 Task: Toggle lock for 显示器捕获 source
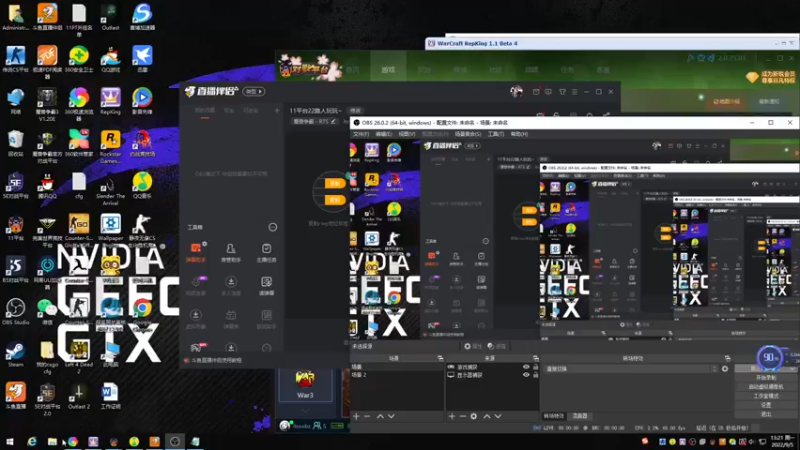(536, 375)
